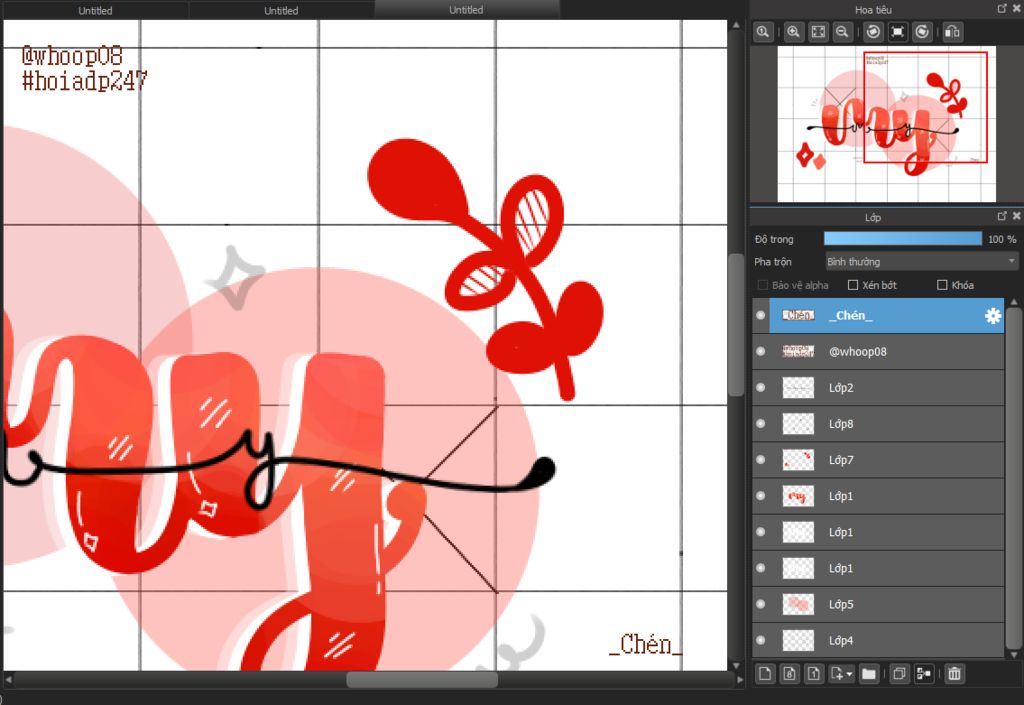1024x705 pixels.
Task: Tick the Bảo vệ alpha checkbox
Action: pyautogui.click(x=762, y=285)
